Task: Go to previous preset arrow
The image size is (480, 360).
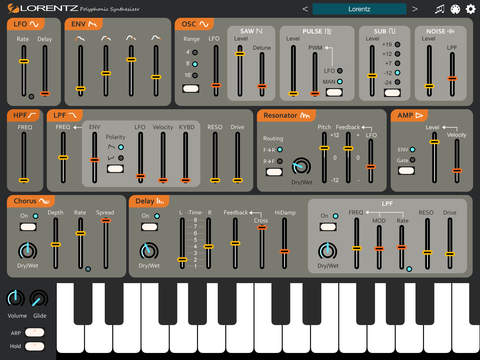Action: point(305,9)
